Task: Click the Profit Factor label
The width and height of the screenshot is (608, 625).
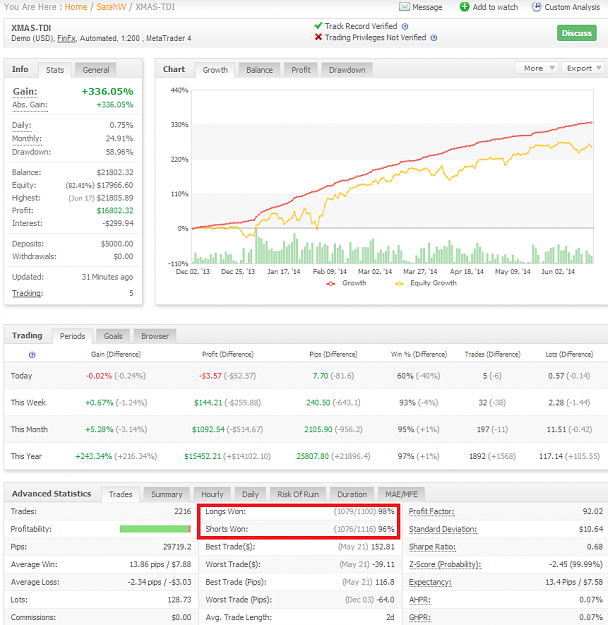Action: [431, 511]
